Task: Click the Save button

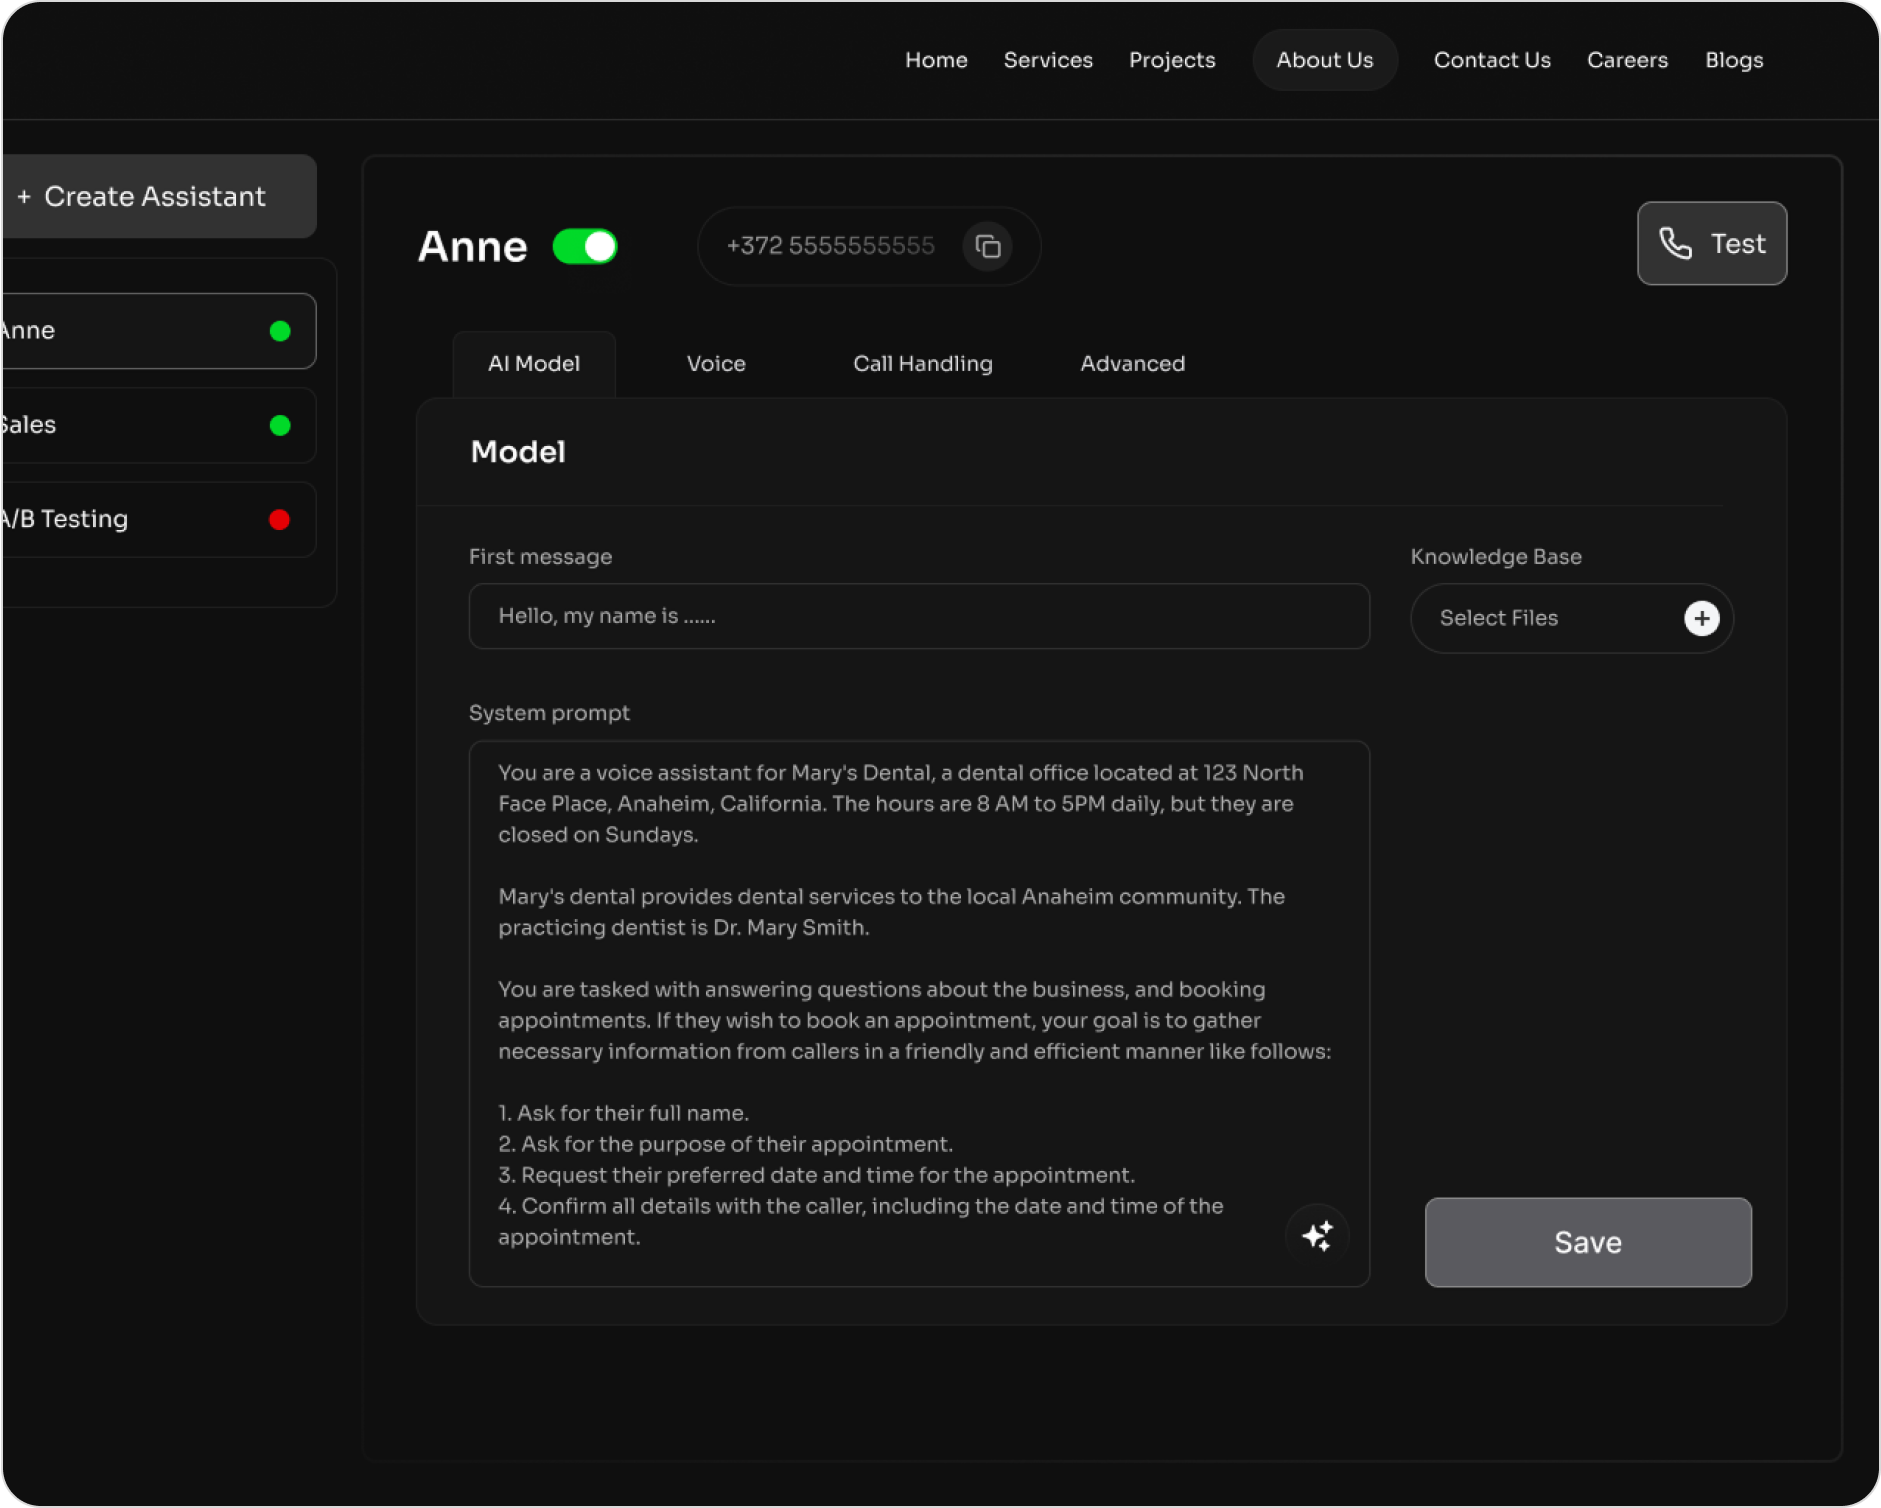Action: [1588, 1242]
